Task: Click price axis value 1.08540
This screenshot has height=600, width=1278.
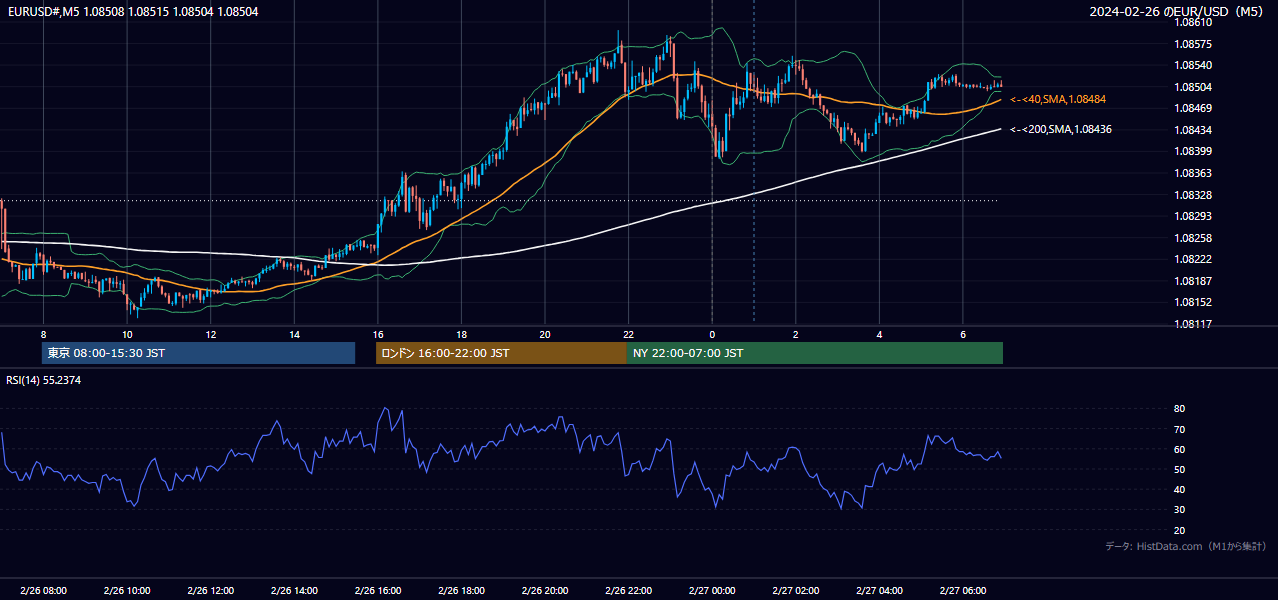Action: [x=1192, y=65]
